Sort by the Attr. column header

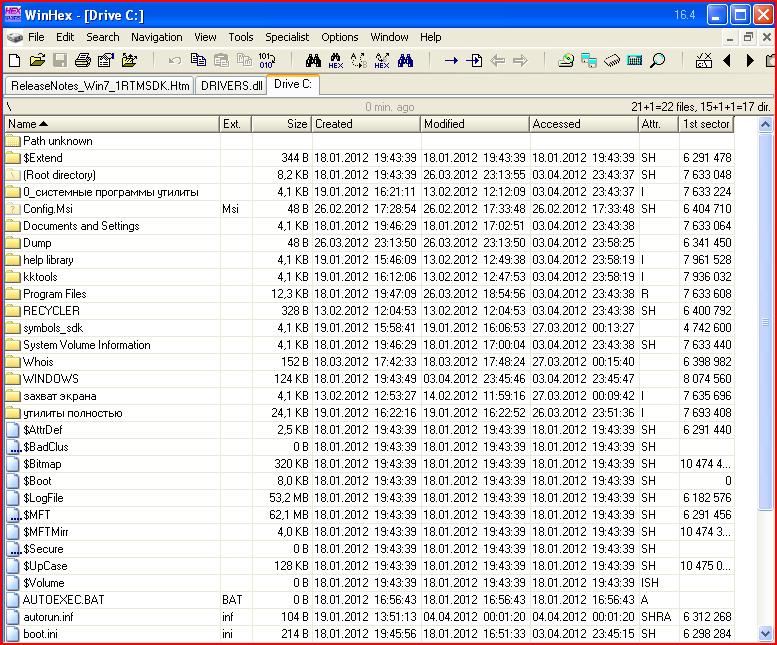click(659, 124)
